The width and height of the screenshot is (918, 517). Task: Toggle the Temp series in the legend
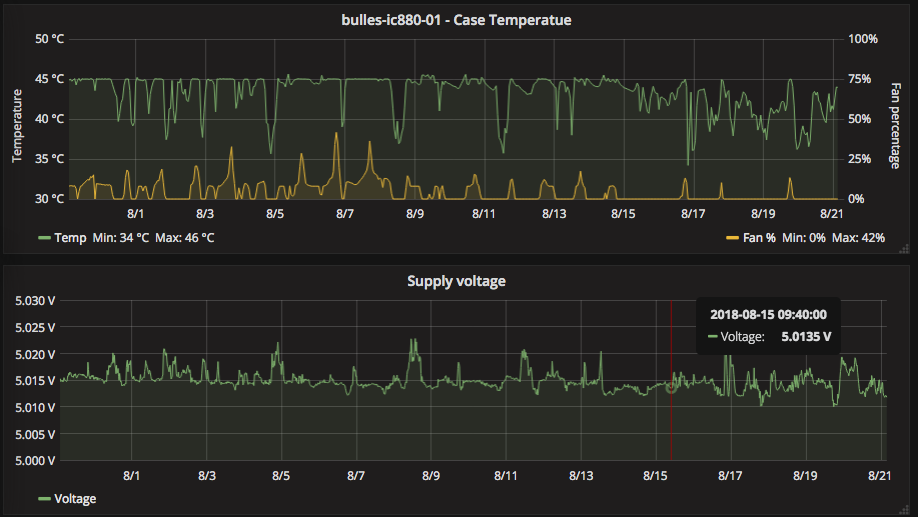[70, 238]
